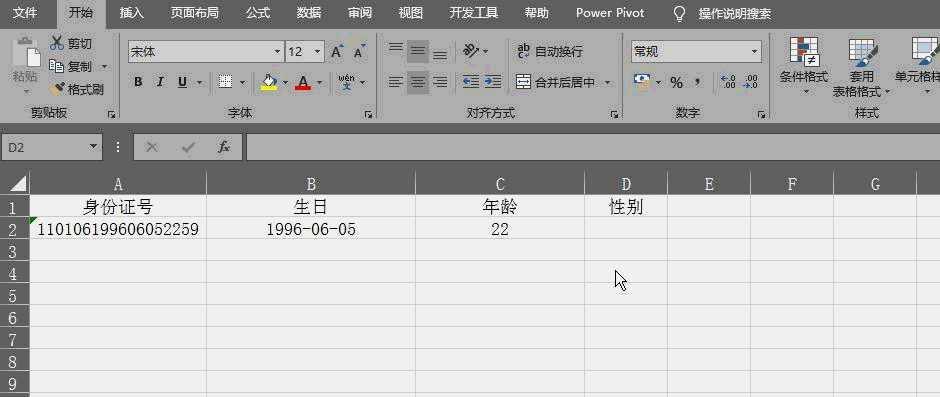Select cell with 110106199606052259
The height and width of the screenshot is (397, 940).
click(x=118, y=228)
